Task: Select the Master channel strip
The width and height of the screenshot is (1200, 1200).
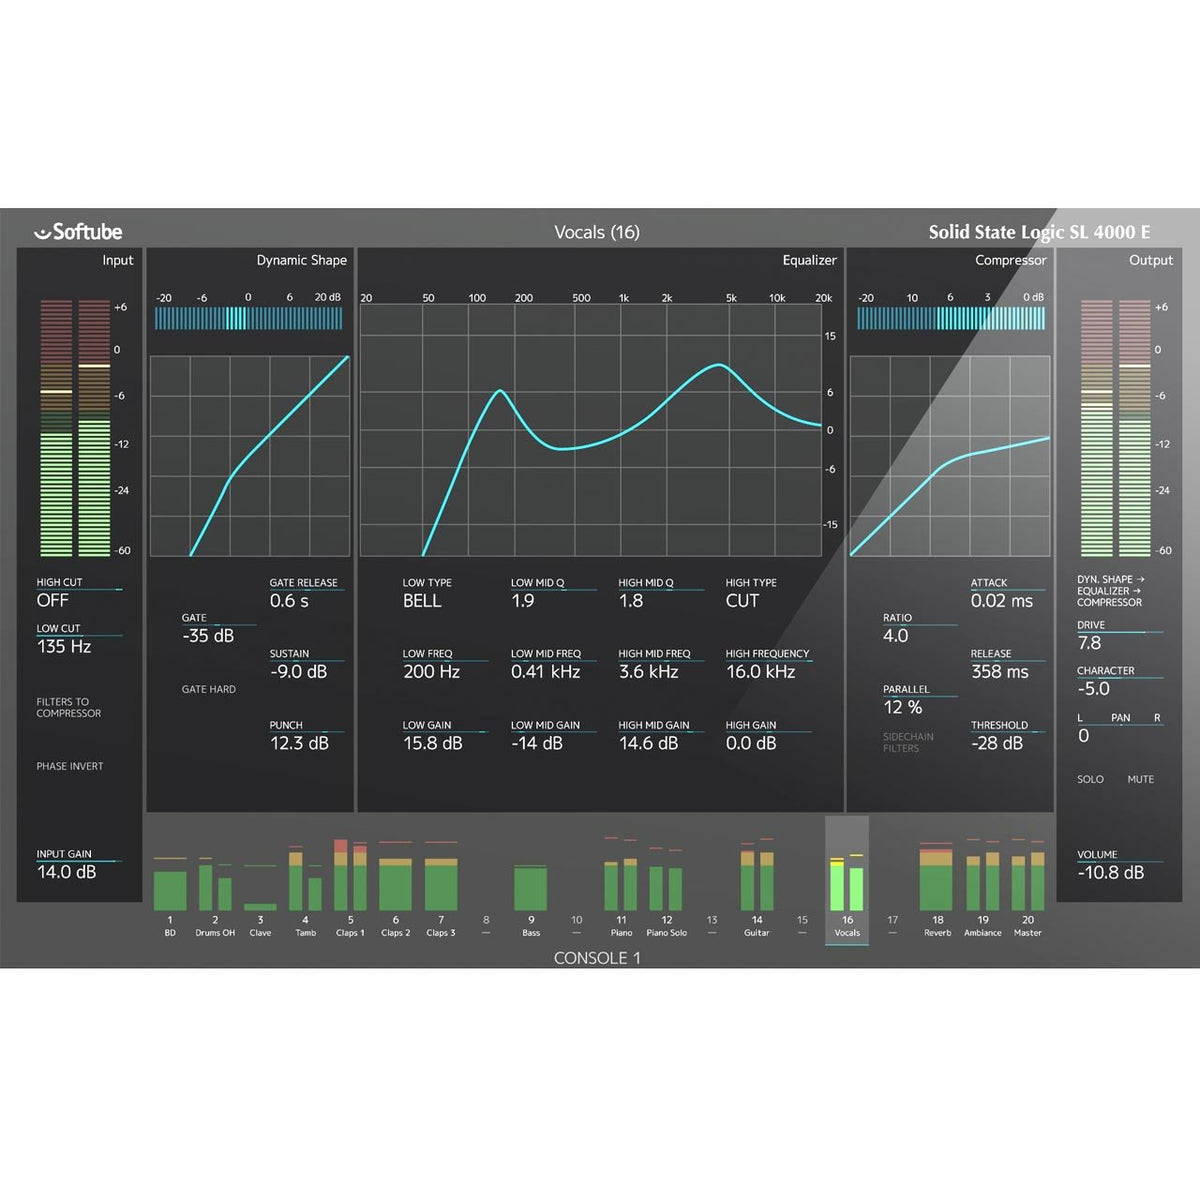Action: click(1027, 885)
